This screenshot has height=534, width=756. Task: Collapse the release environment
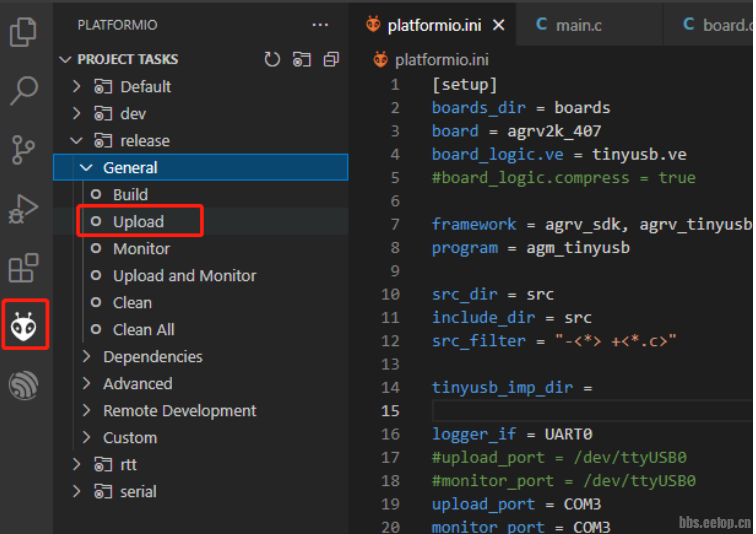point(76,140)
